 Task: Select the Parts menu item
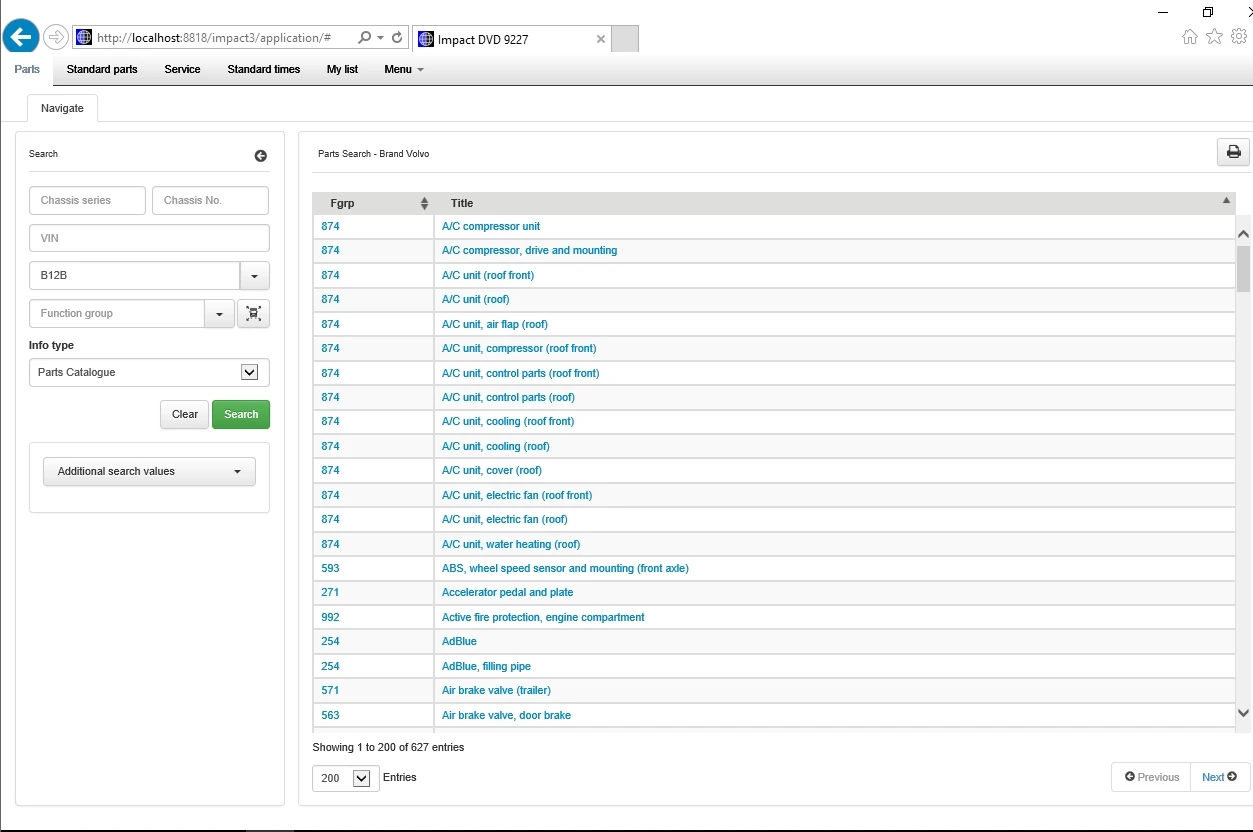(x=27, y=70)
